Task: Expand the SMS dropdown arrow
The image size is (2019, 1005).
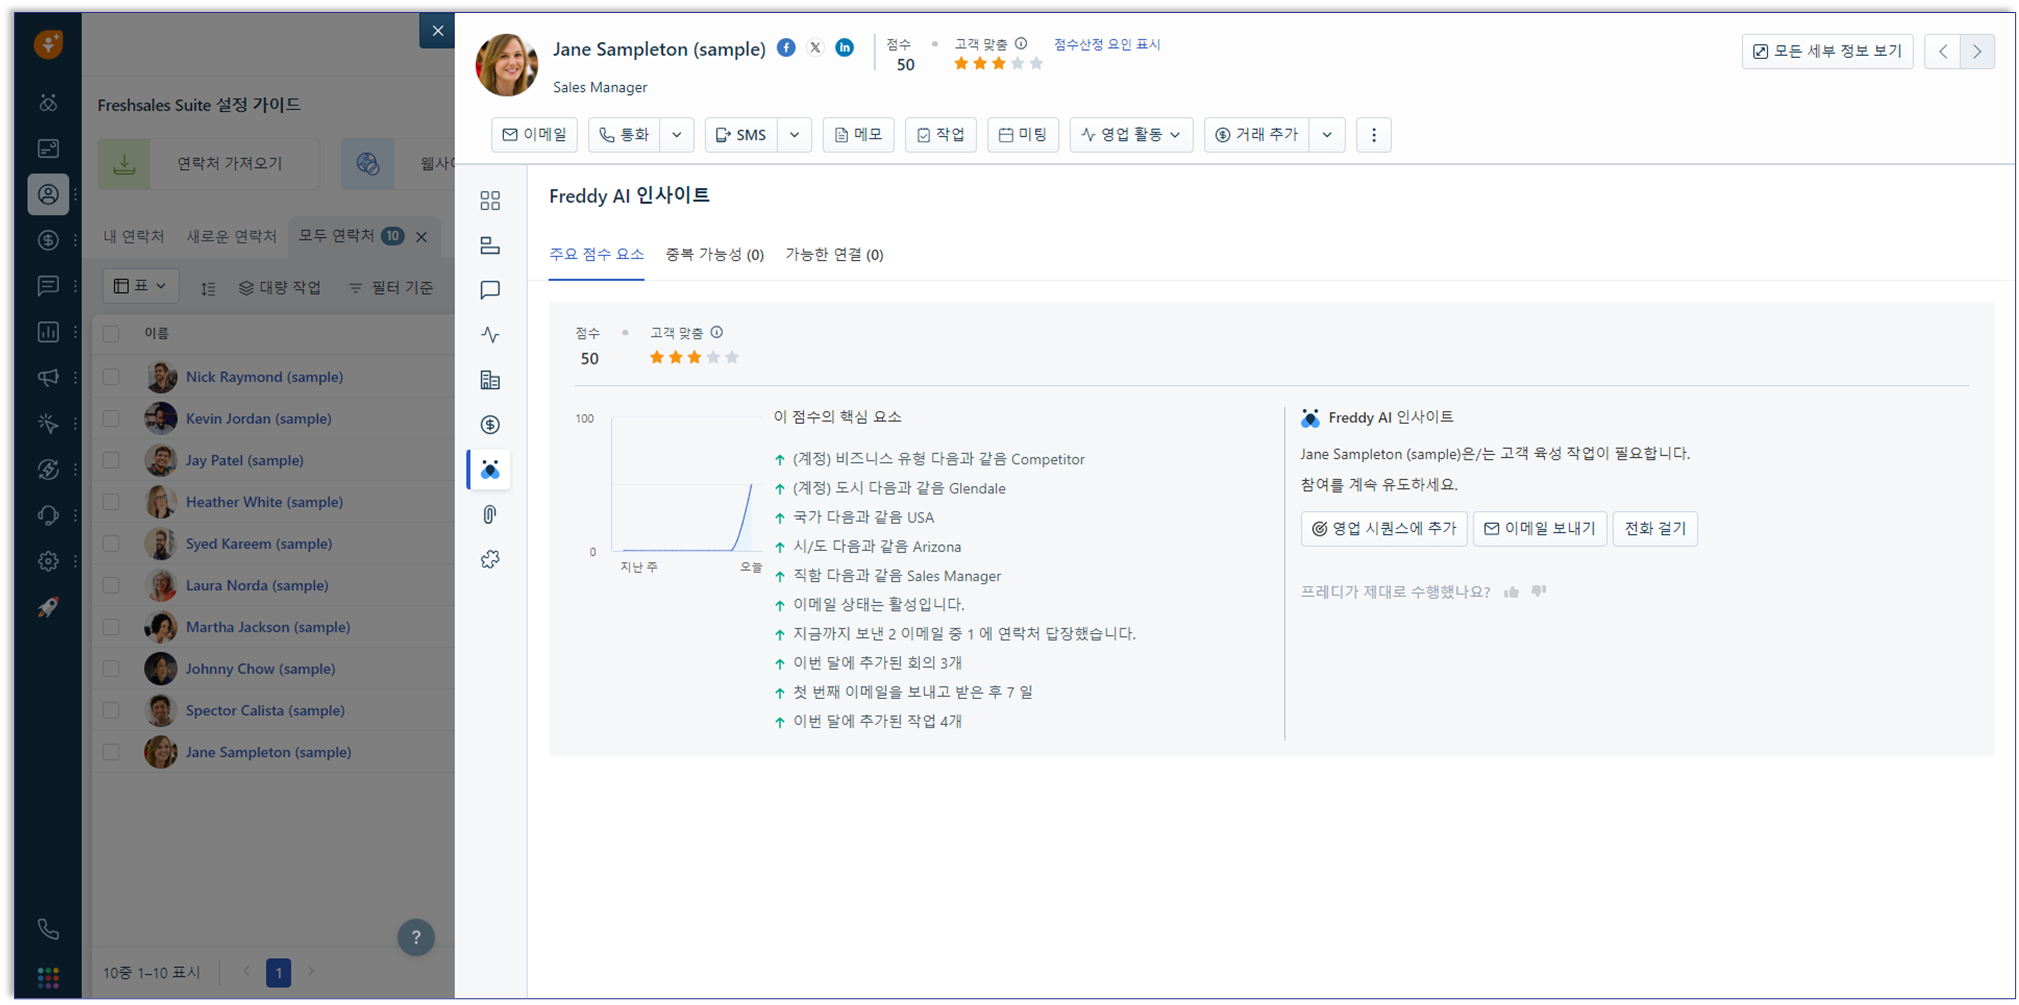Action: click(x=795, y=135)
